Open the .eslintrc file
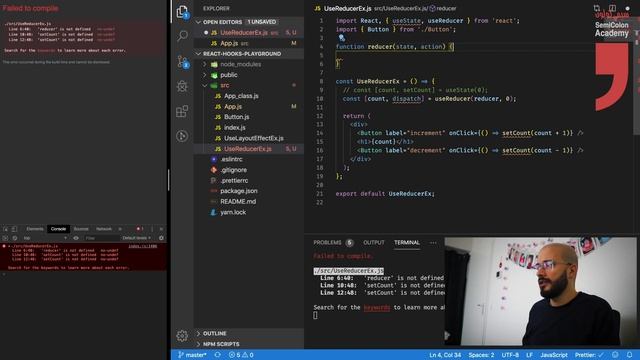The height and width of the screenshot is (360, 640). [249, 159]
